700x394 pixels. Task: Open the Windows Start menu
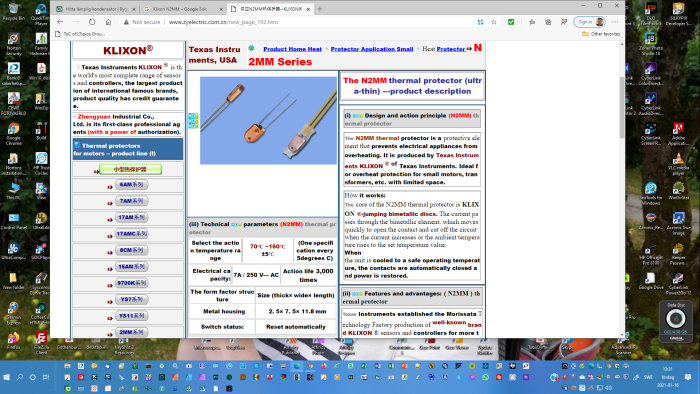tap(6, 377)
